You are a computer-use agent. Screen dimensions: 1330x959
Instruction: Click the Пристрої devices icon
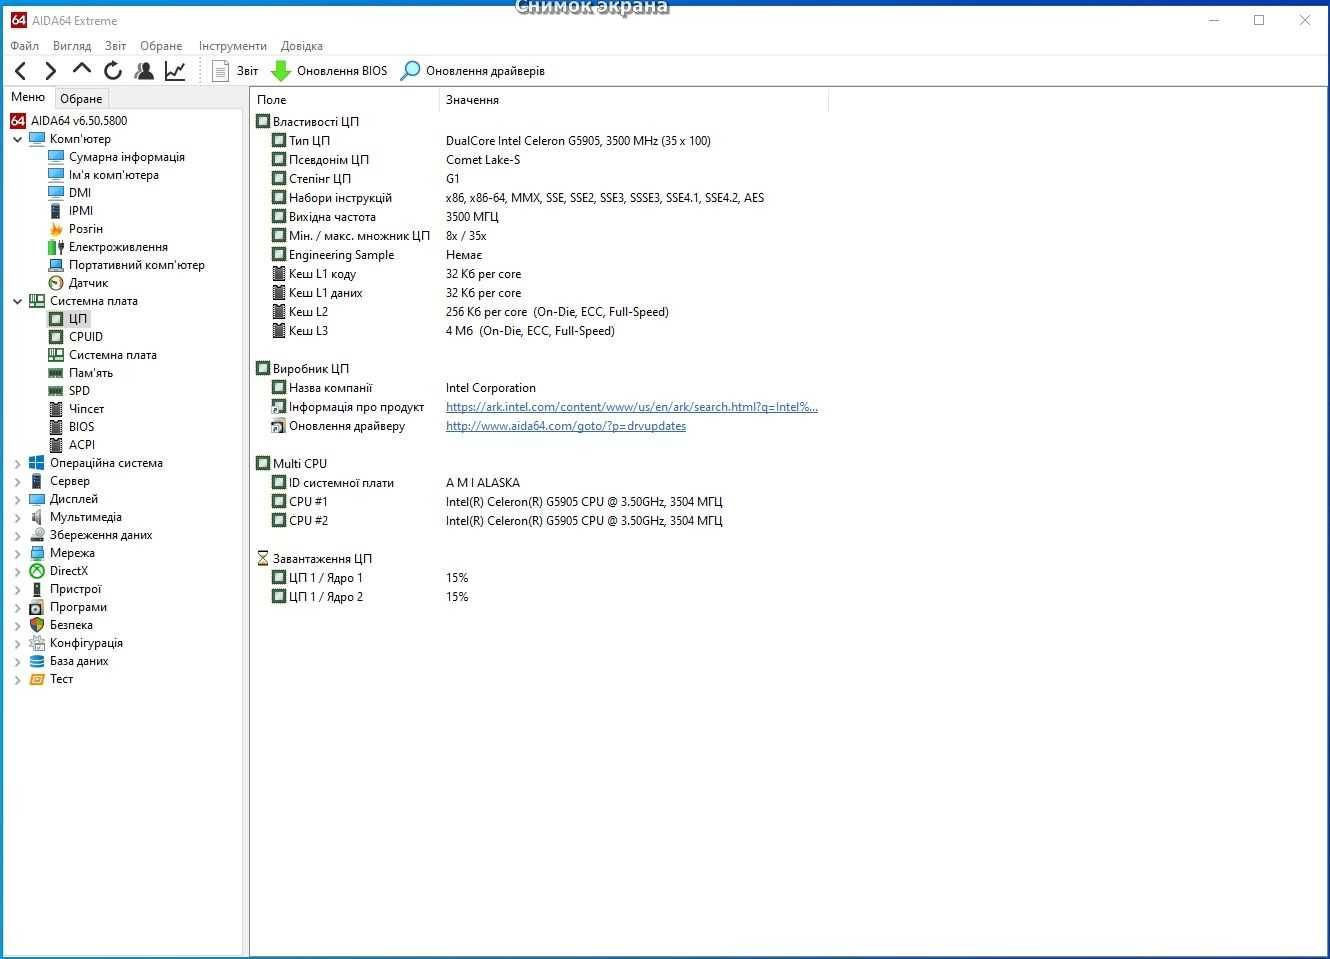point(37,589)
